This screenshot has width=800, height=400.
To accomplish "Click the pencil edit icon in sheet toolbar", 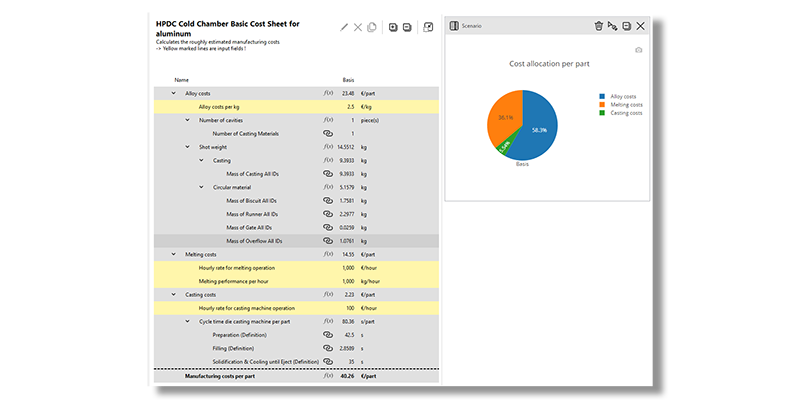I will point(345,26).
